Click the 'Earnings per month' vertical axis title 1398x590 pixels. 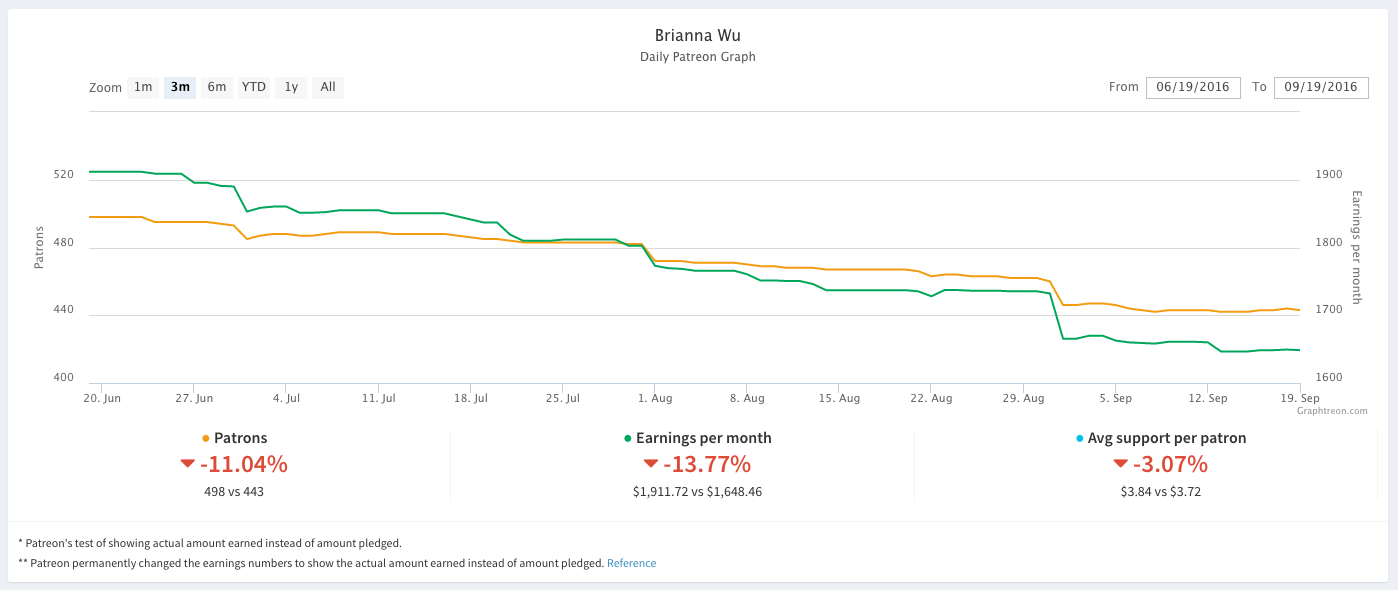click(1357, 247)
